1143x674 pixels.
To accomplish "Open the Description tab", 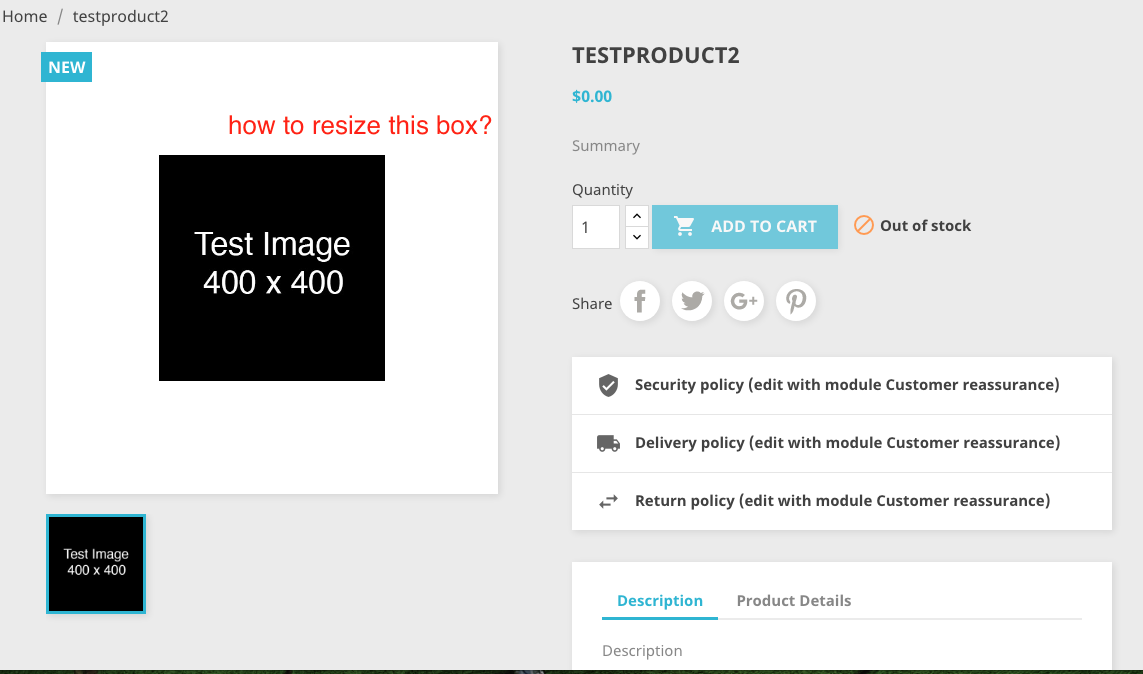I will [660, 601].
